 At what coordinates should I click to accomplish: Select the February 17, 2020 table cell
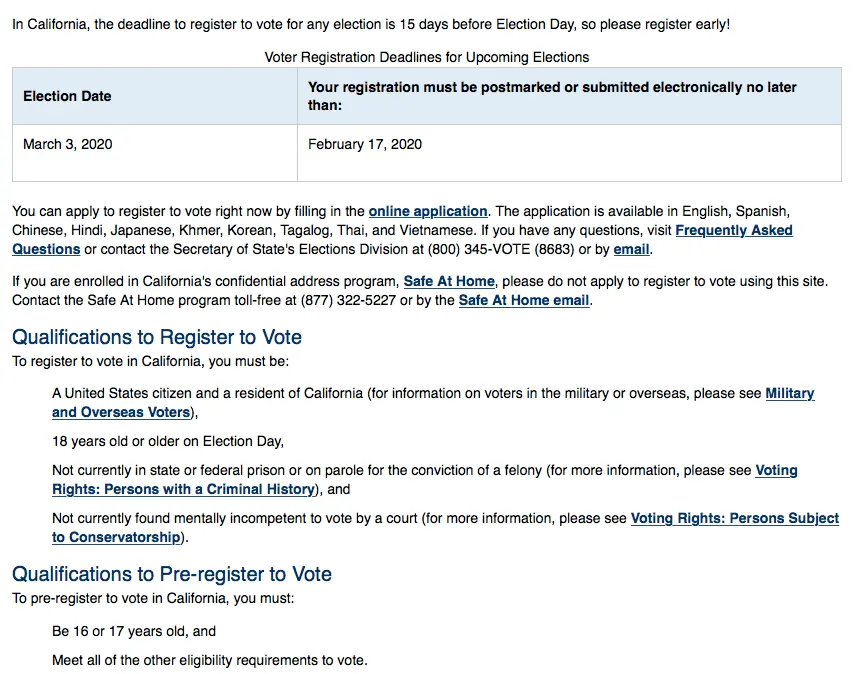pyautogui.click(x=365, y=144)
